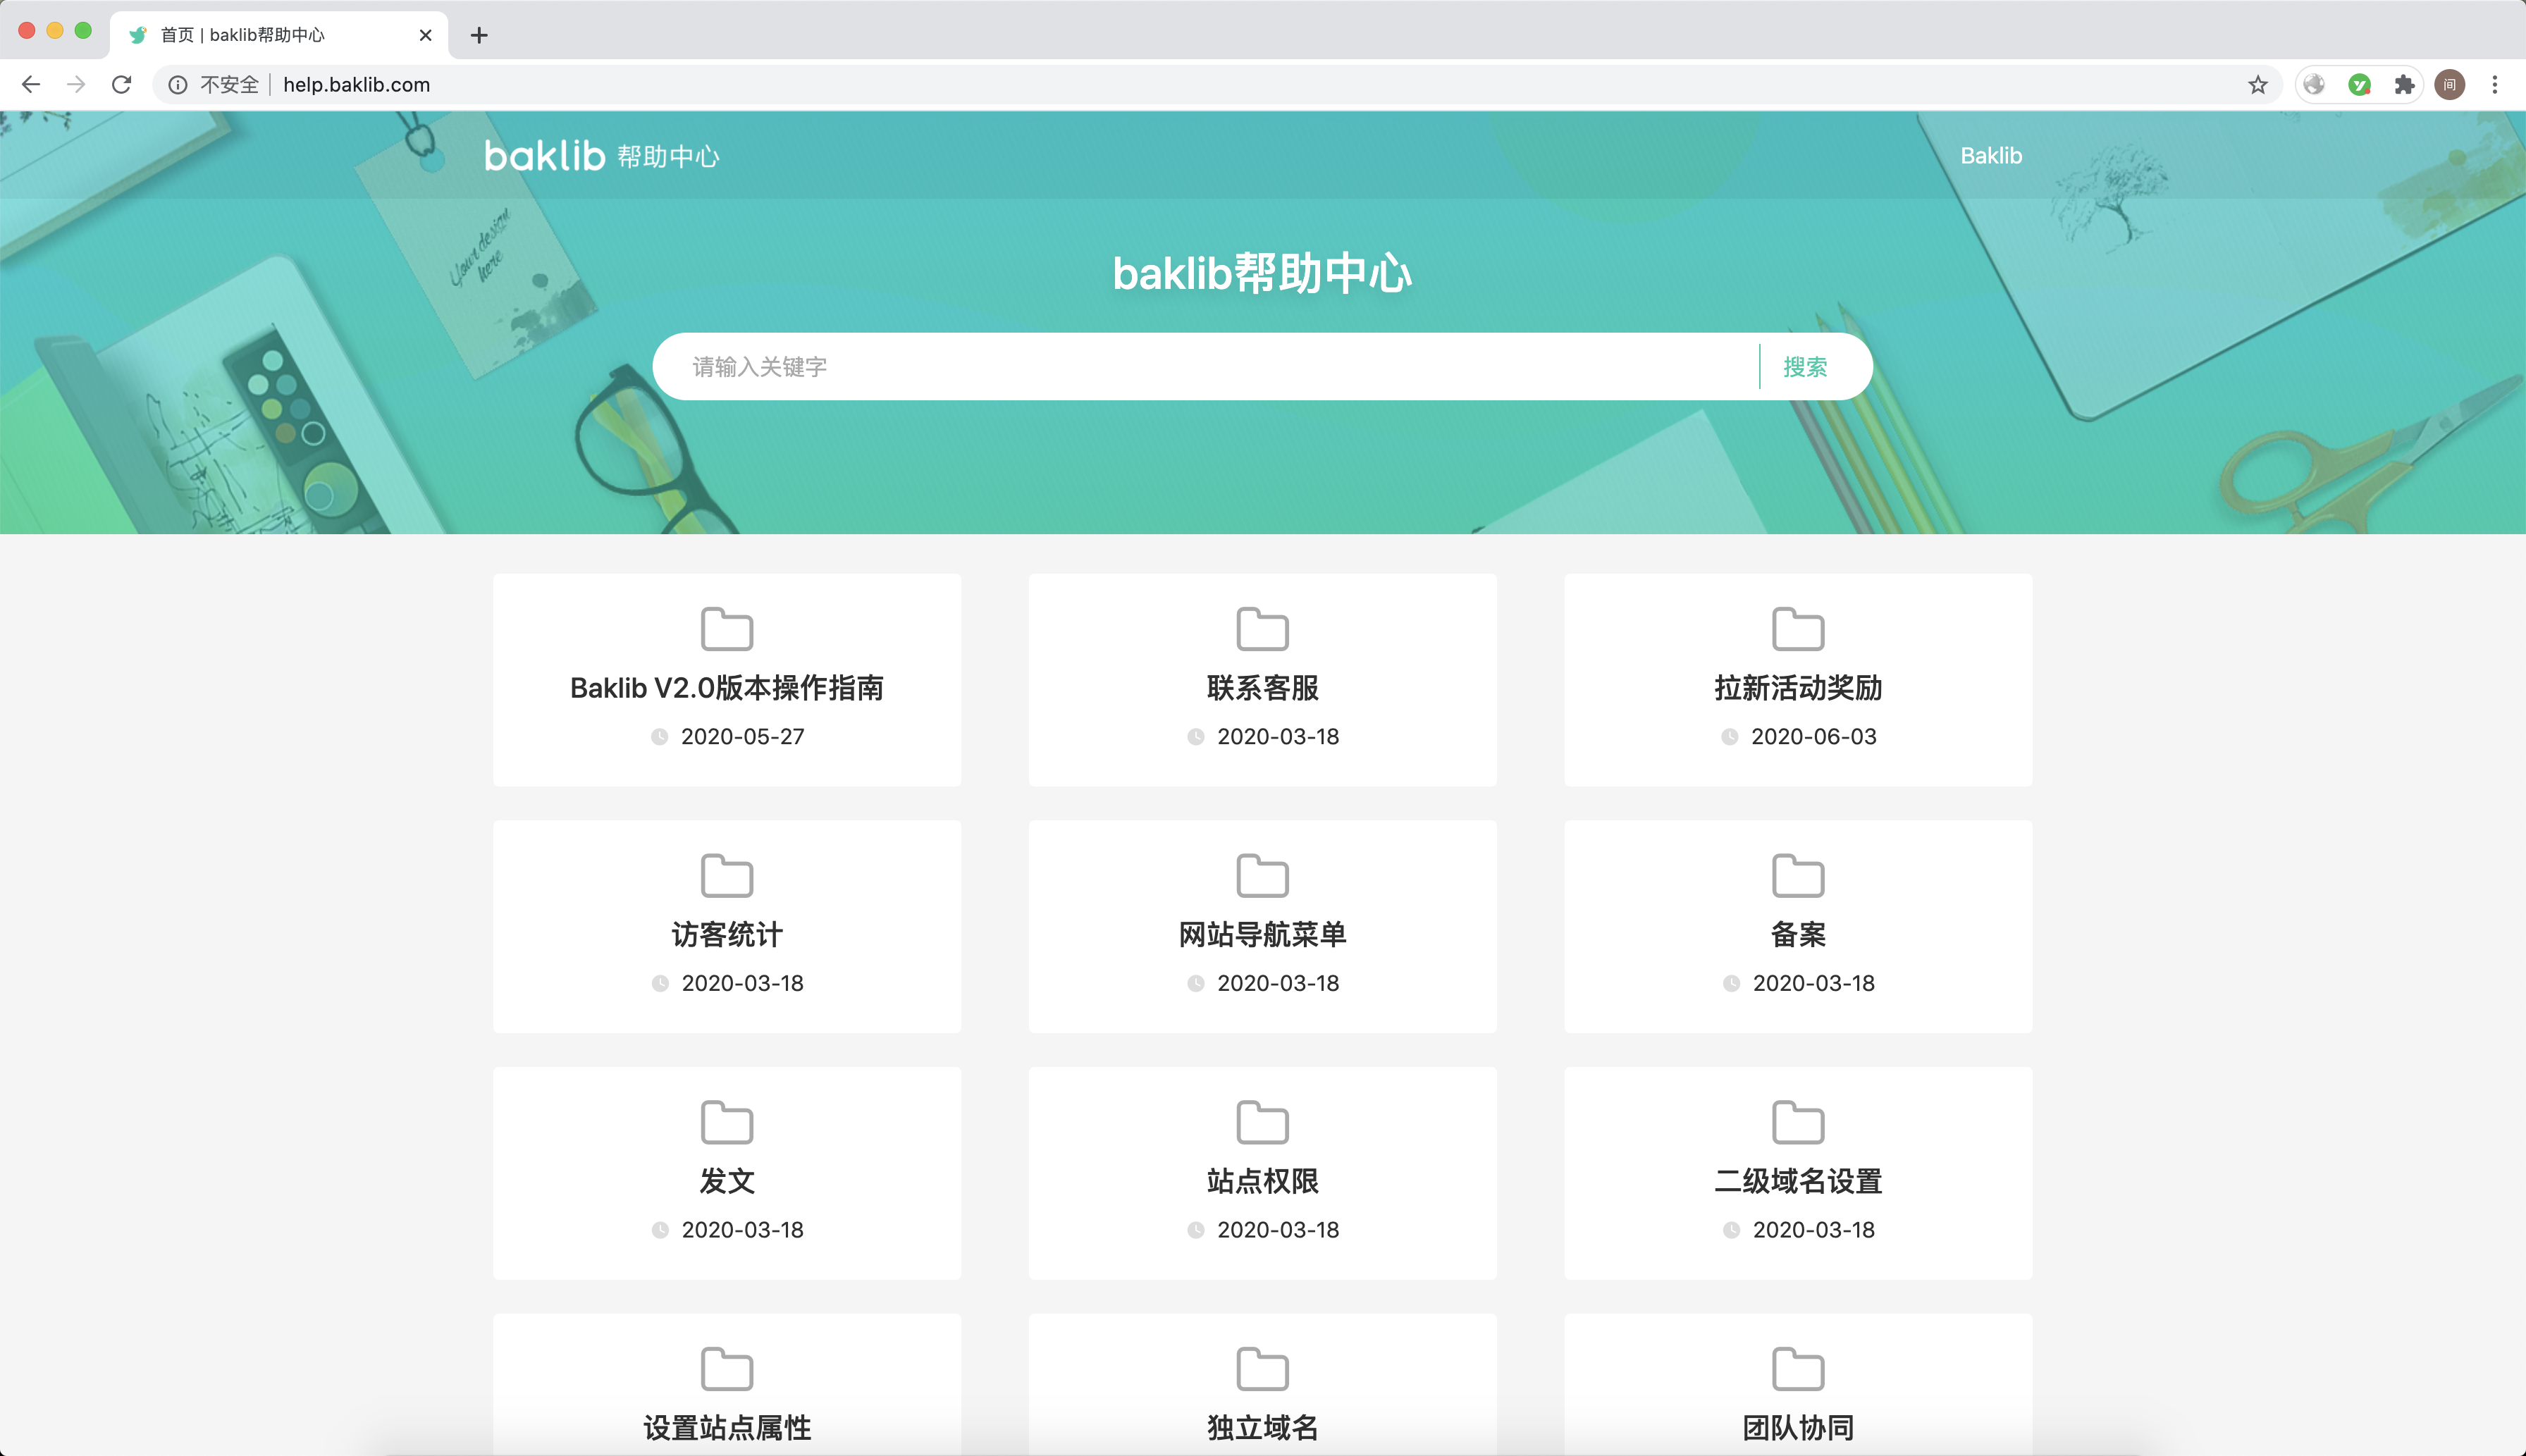The height and width of the screenshot is (1456, 2526).
Task: Click folder icon above 联系客服
Action: pos(1262,629)
